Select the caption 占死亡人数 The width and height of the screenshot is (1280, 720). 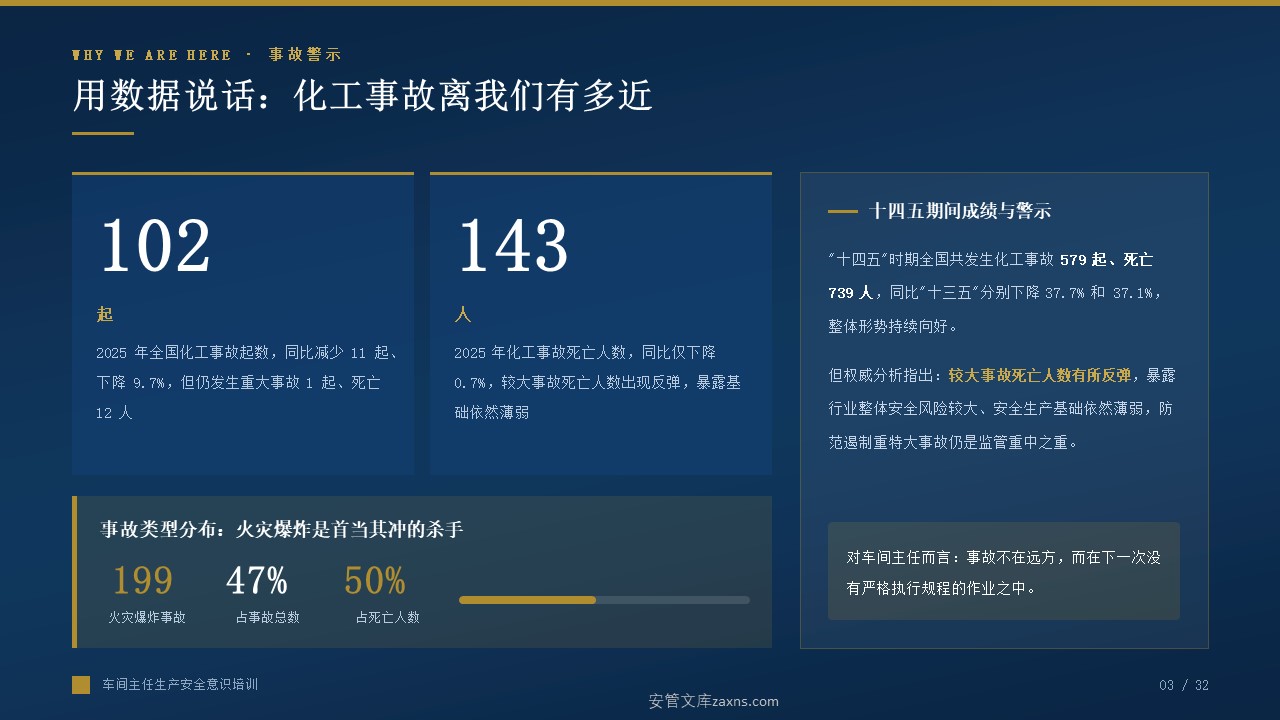tap(388, 618)
